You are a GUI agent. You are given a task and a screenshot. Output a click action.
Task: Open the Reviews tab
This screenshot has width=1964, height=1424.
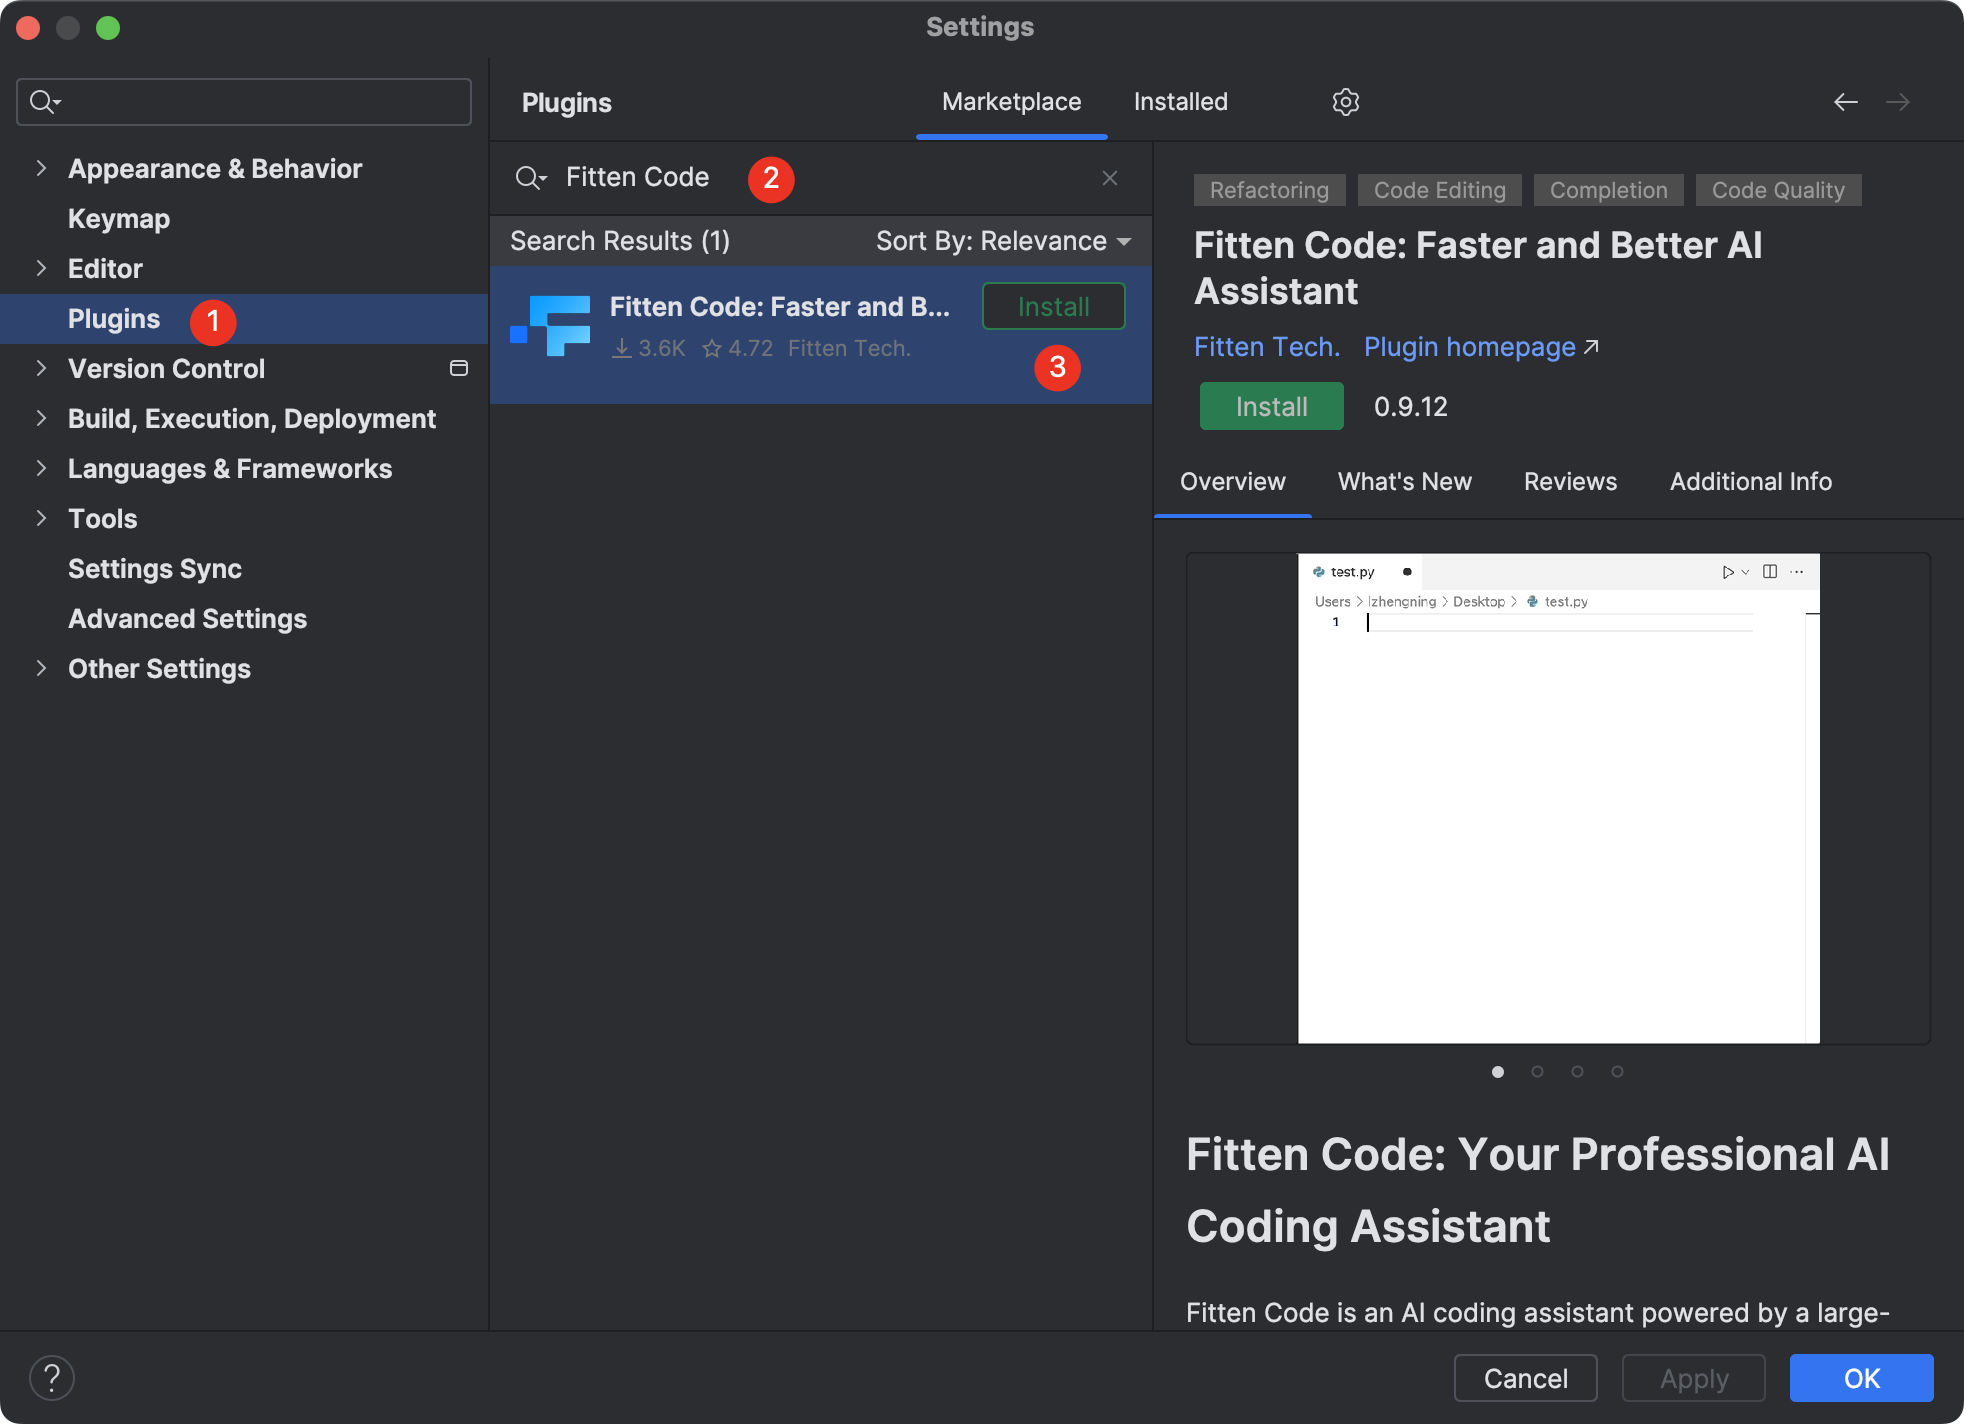(1570, 482)
